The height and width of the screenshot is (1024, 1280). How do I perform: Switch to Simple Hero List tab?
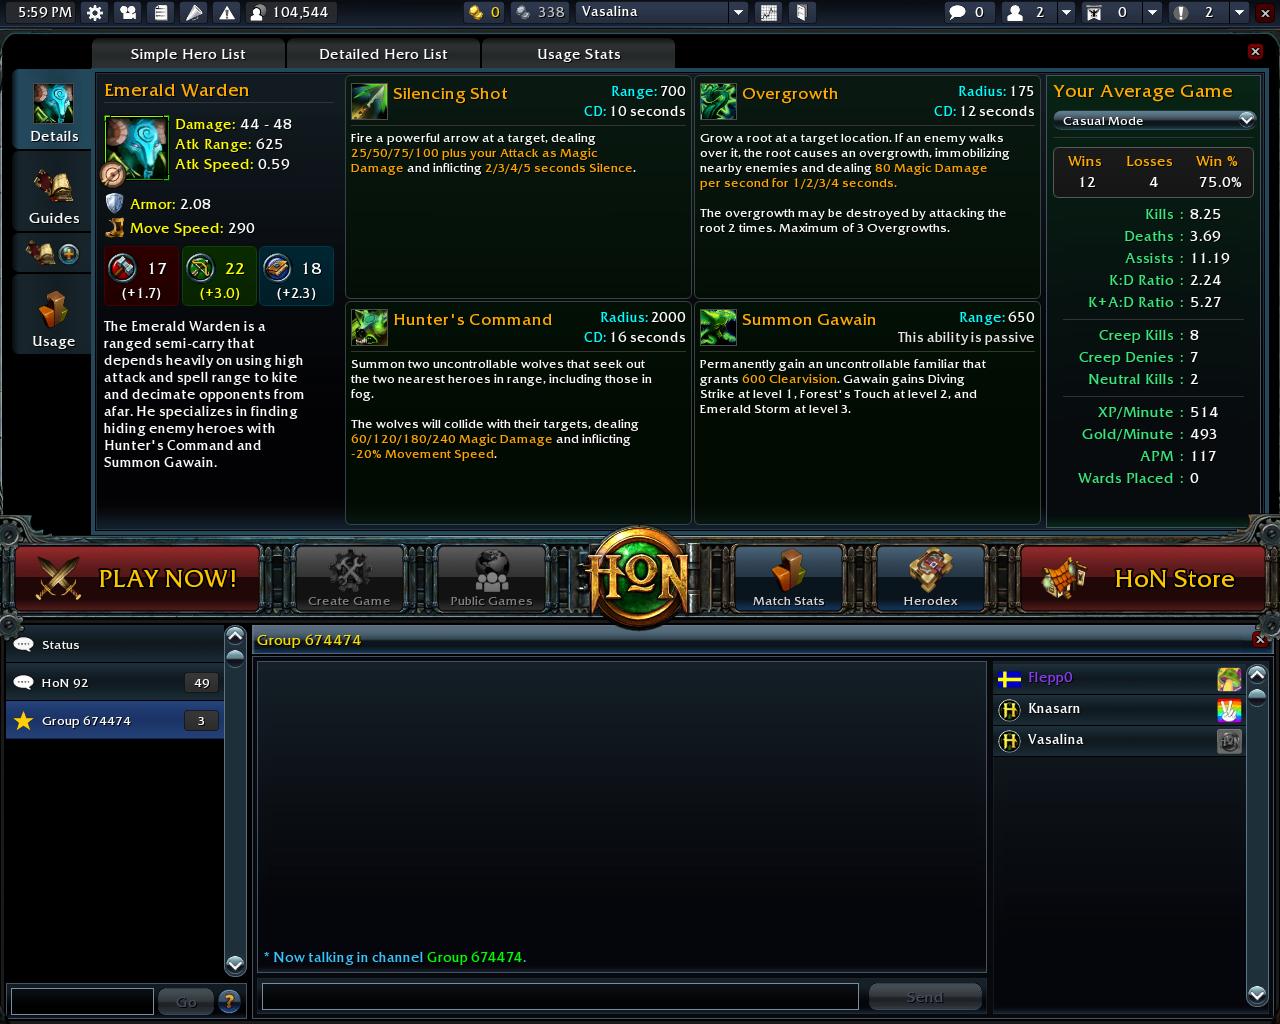(188, 54)
